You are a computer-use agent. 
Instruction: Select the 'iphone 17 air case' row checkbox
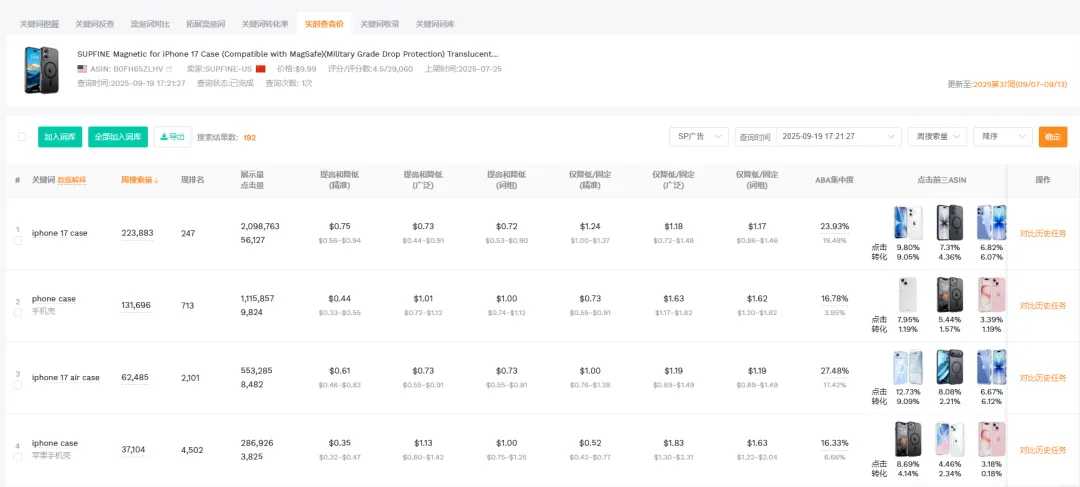(x=18, y=385)
